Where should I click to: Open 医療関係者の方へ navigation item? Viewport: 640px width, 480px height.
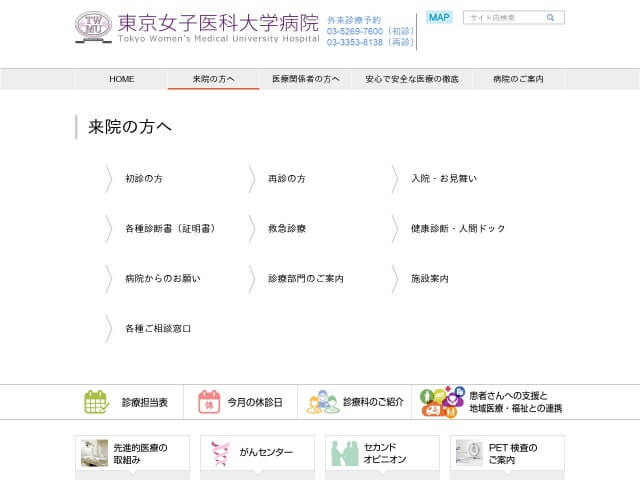coord(306,79)
